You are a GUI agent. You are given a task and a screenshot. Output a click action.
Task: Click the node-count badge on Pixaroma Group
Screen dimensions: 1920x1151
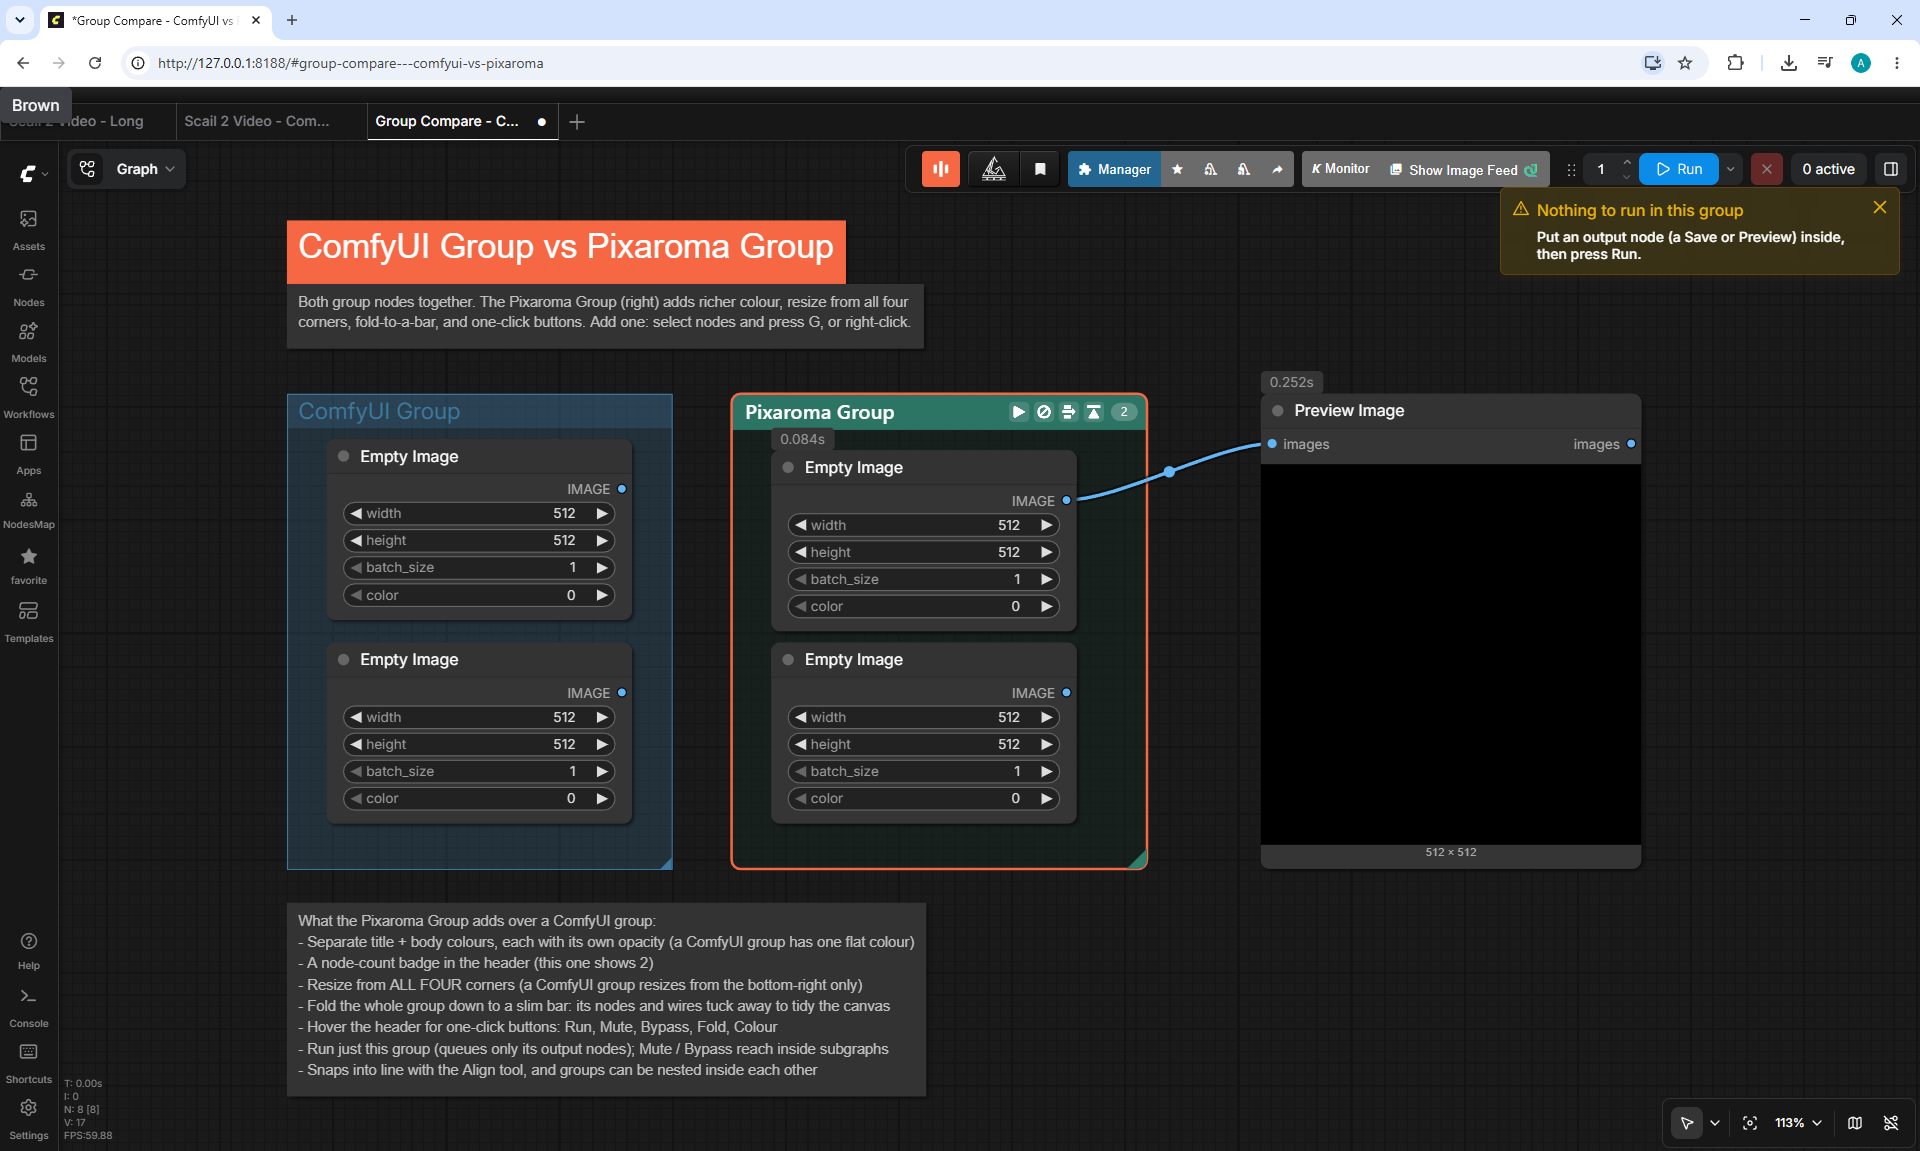point(1124,412)
